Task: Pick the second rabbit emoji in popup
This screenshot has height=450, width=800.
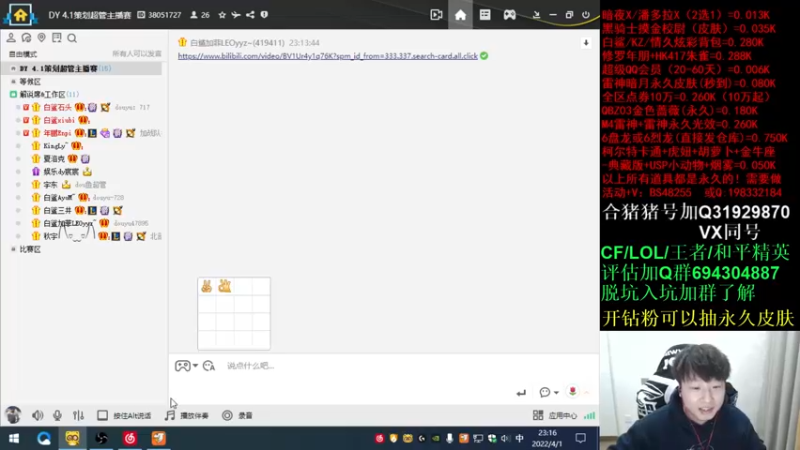Action: tap(224, 286)
